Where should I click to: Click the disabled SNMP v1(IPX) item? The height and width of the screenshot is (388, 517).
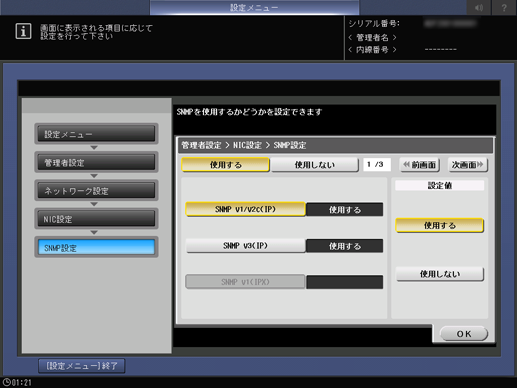(245, 282)
